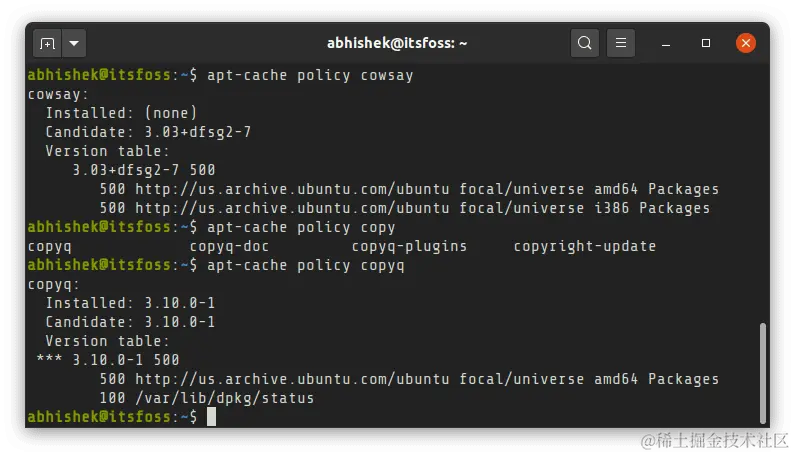This screenshot has height=456, width=795.
Task: Open the hamburger menu
Action: click(x=621, y=43)
